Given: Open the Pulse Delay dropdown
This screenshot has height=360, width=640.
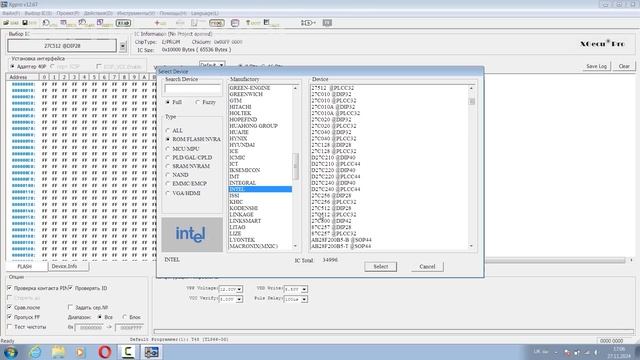Looking at the screenshot, I should point(304,299).
